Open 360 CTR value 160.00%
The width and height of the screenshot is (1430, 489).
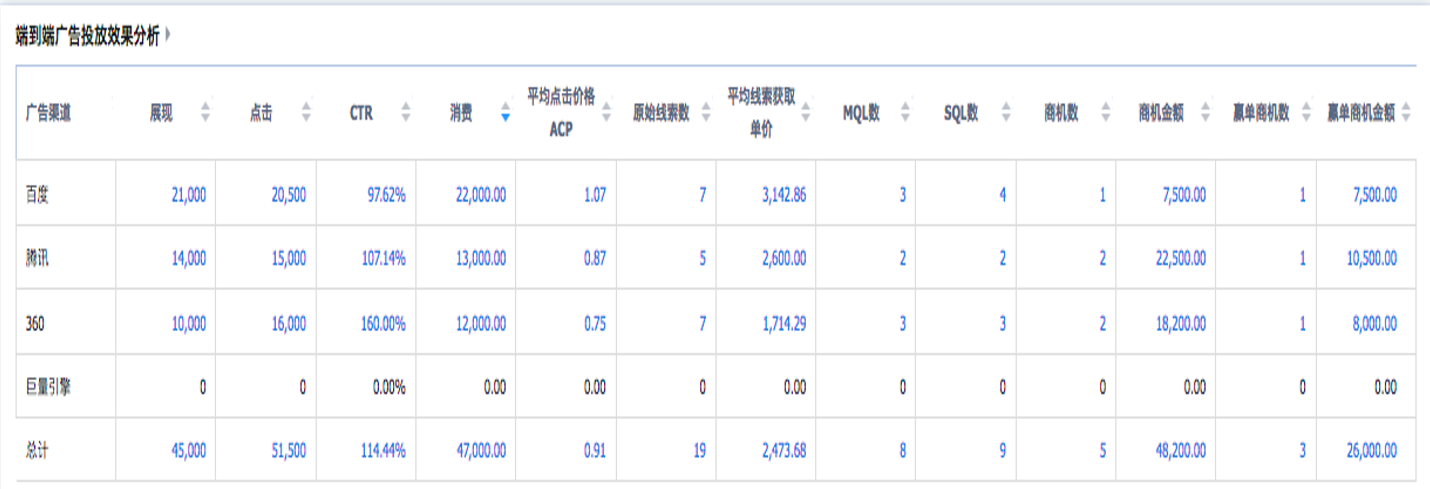click(x=384, y=323)
